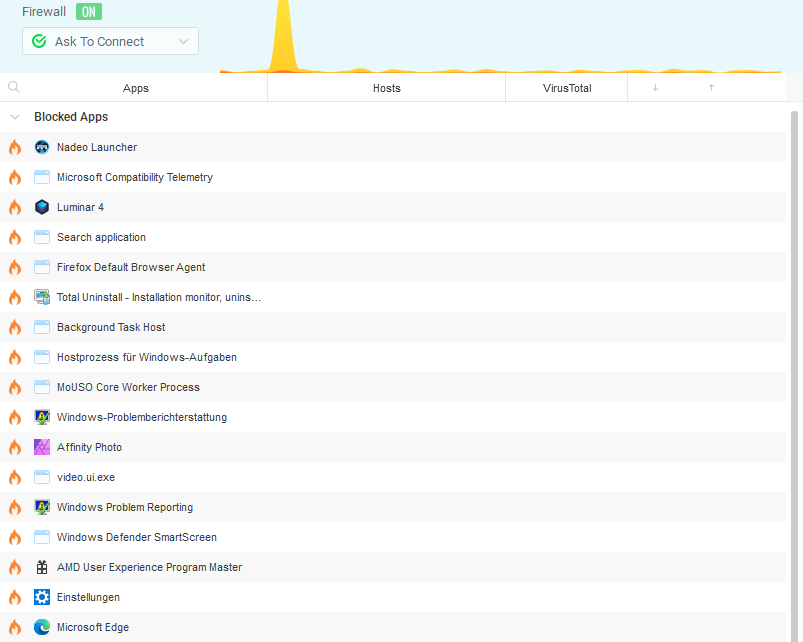This screenshot has height=642, width=803.
Task: Click the Total Uninstall app icon
Action: coord(42,297)
